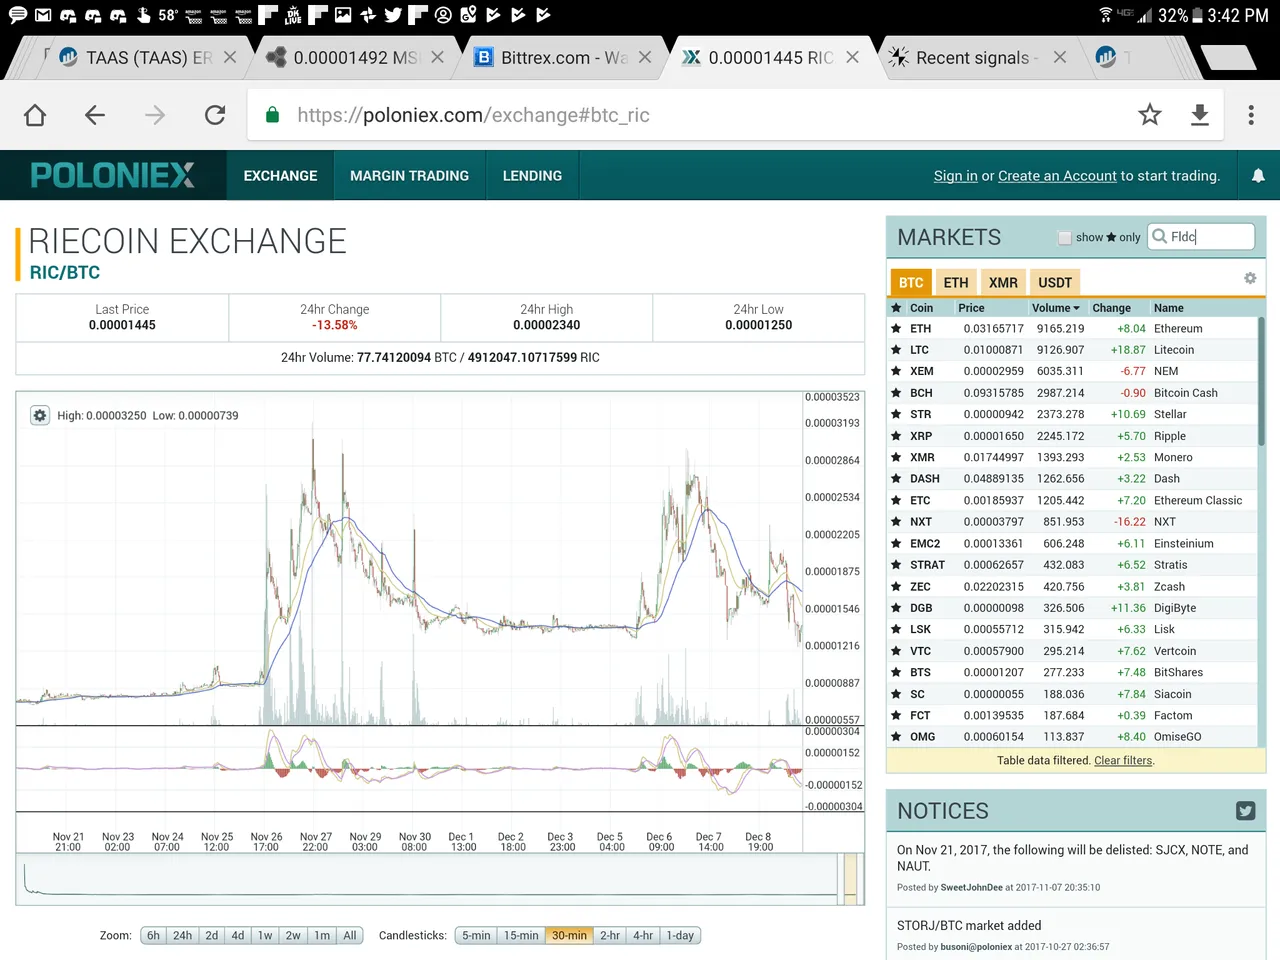Select the XMR markets tab
The width and height of the screenshot is (1280, 960).
[x=1003, y=283]
